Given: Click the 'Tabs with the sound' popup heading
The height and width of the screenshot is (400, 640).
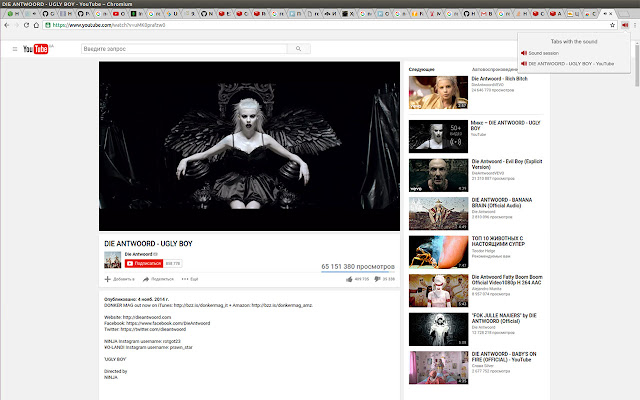Looking at the screenshot, I should click(x=573, y=42).
